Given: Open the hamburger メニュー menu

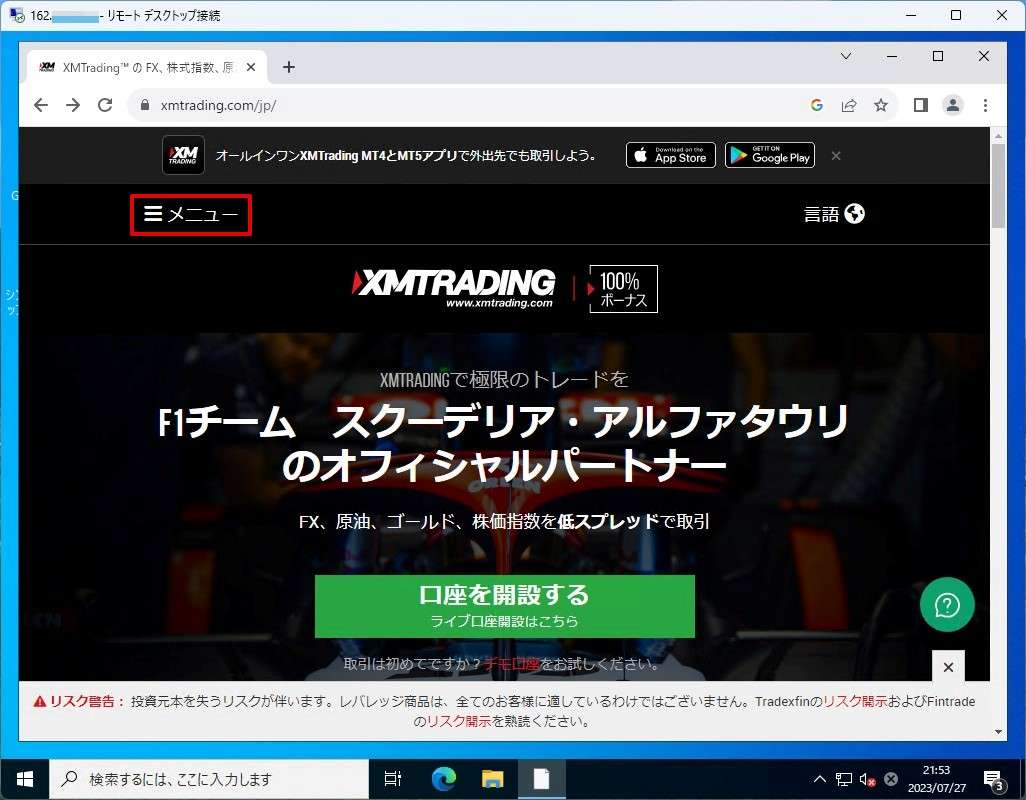Looking at the screenshot, I should click(x=190, y=214).
